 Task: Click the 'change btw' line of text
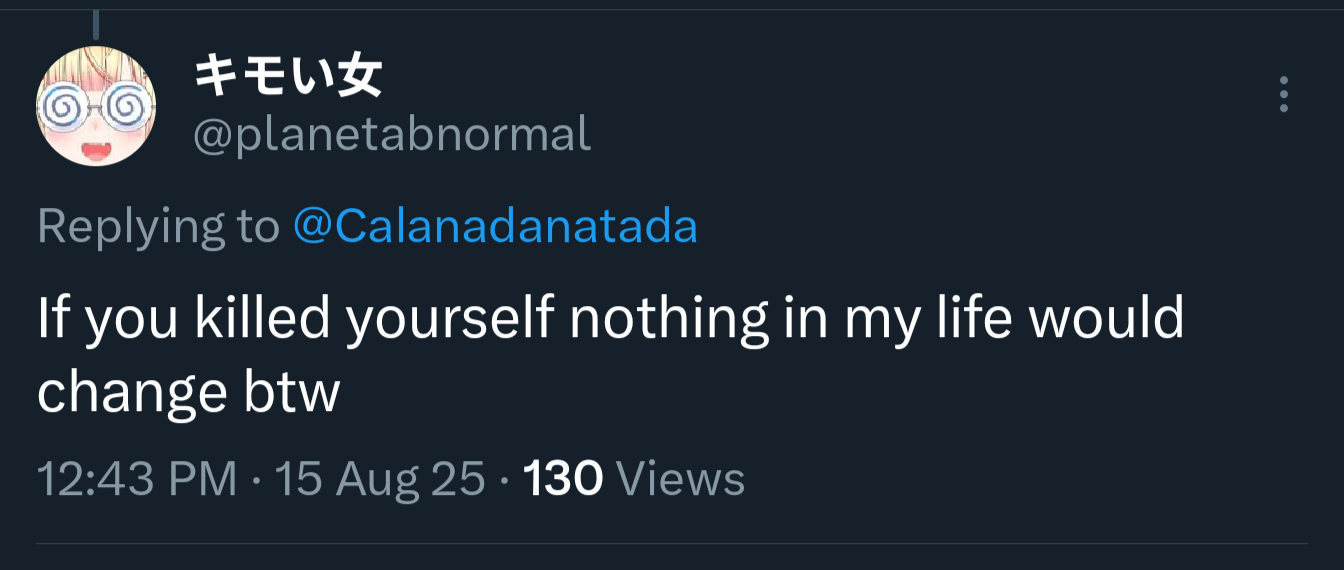pyautogui.click(x=189, y=393)
